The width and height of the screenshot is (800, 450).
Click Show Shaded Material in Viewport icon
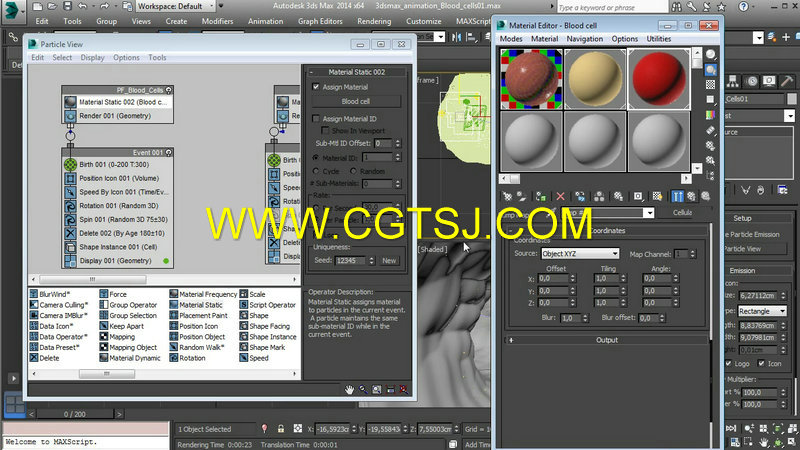pos(657,196)
